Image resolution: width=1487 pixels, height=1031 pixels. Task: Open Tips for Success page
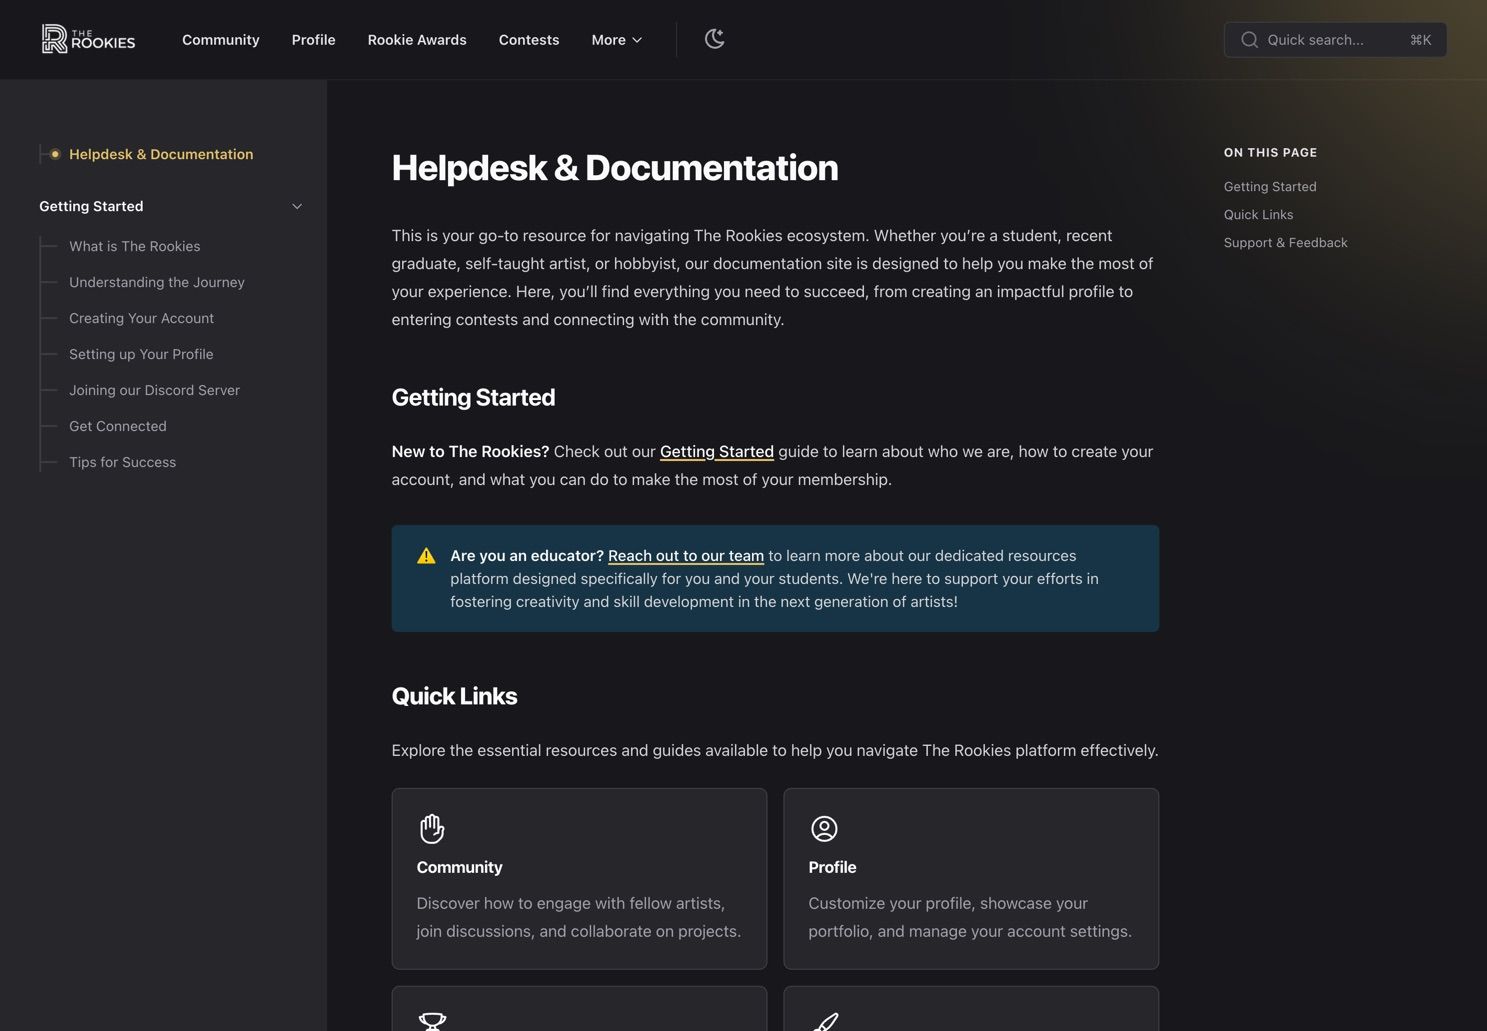click(123, 462)
